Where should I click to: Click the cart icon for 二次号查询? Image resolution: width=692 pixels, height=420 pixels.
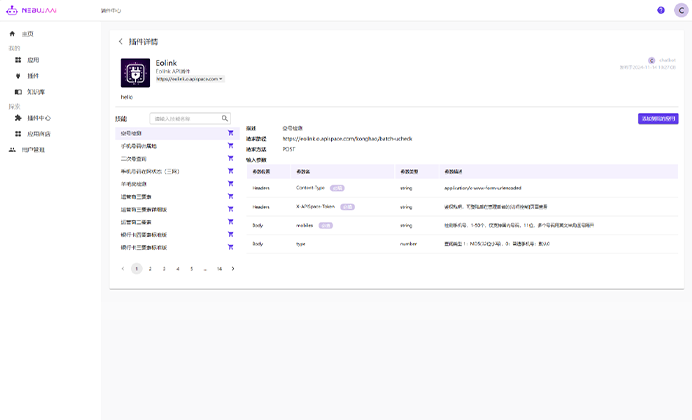pos(230,158)
